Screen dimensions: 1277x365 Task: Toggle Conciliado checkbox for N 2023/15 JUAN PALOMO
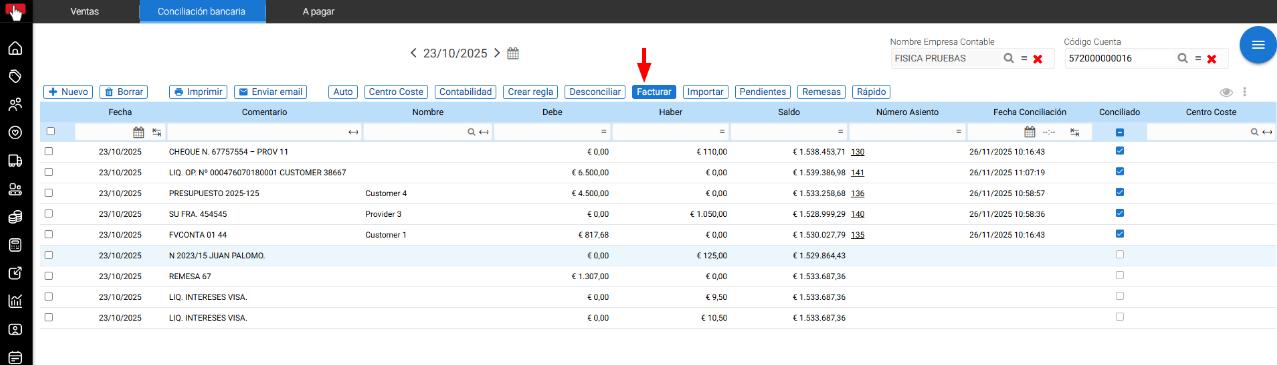pos(1120,255)
